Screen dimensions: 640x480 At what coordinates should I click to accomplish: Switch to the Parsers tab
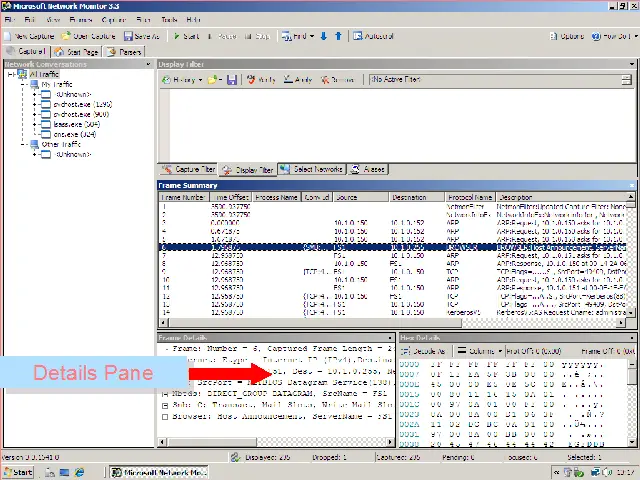pyautogui.click(x=124, y=52)
